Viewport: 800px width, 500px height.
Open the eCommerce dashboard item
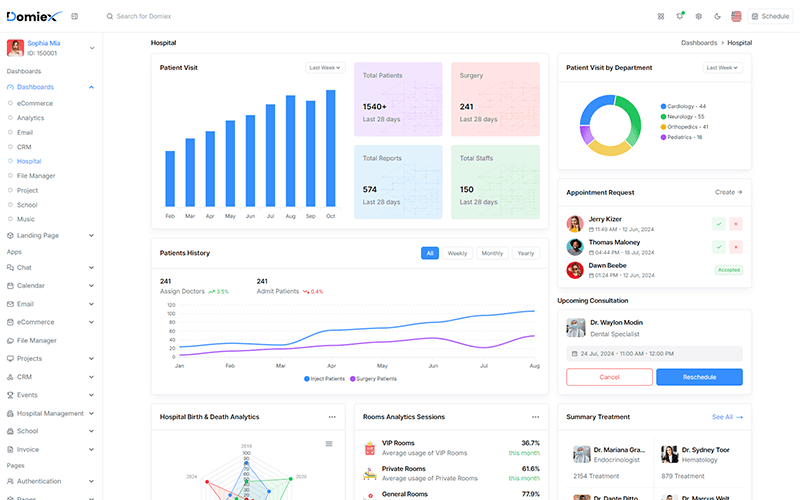tap(35, 103)
